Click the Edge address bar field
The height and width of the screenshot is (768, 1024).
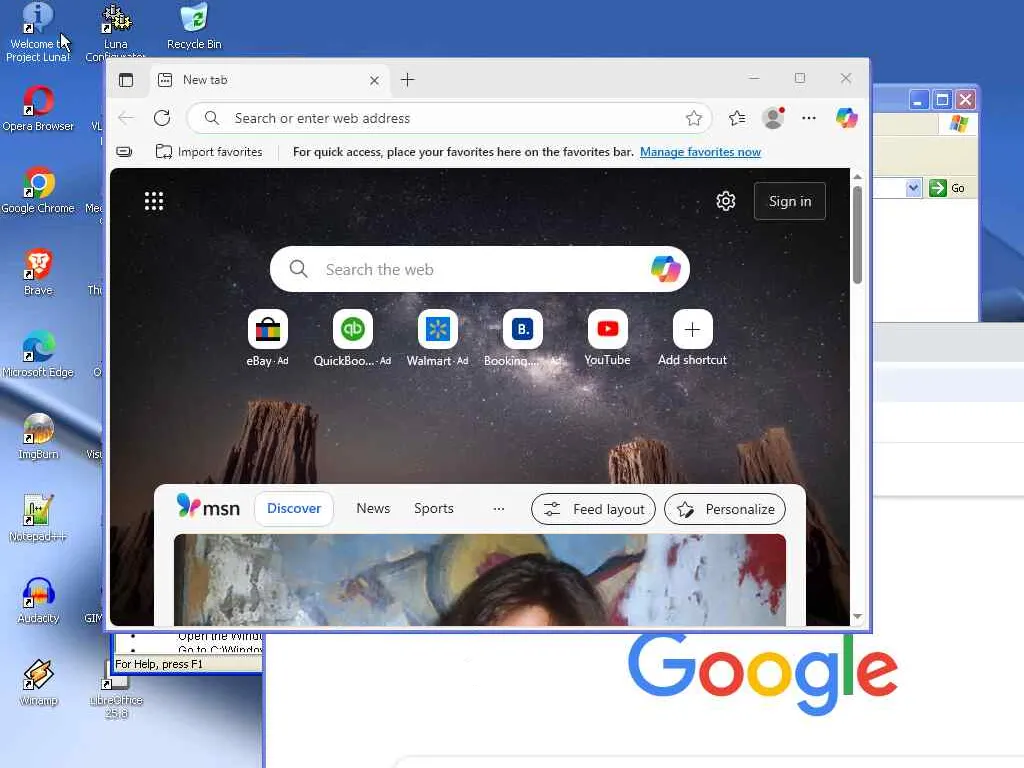449,118
